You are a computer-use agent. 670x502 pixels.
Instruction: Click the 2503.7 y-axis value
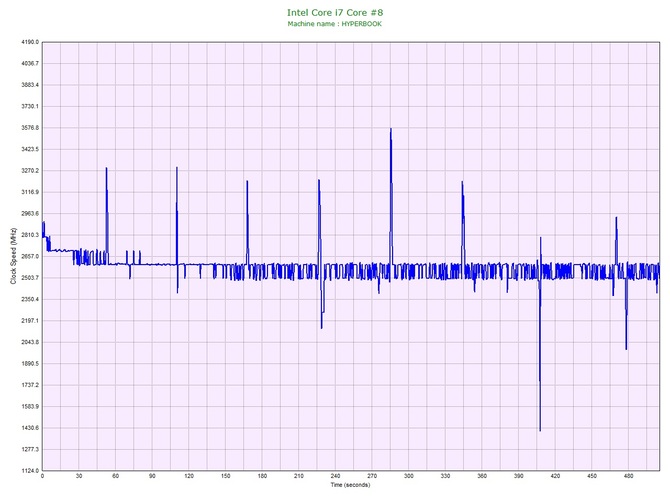click(x=30, y=278)
